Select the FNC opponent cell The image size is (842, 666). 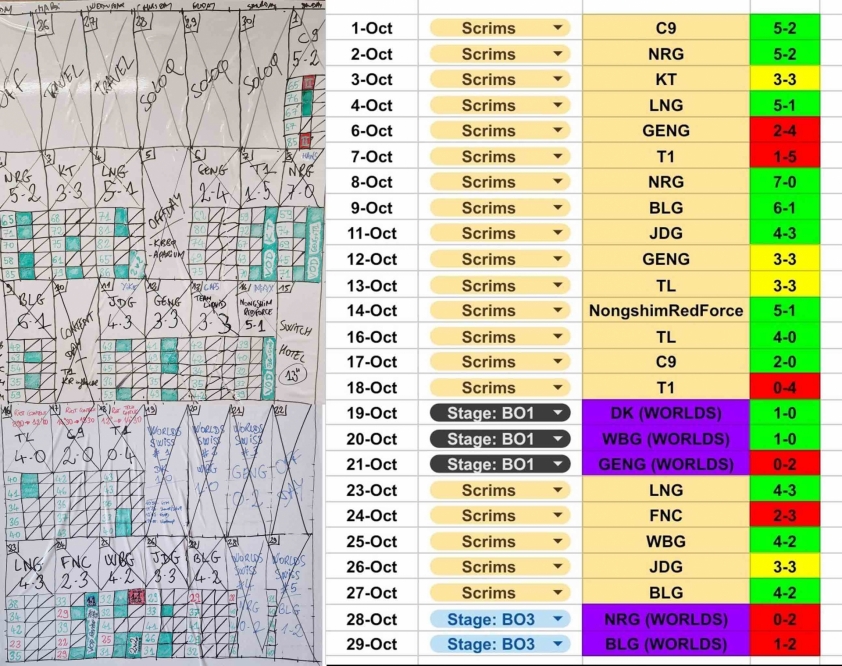pos(666,516)
